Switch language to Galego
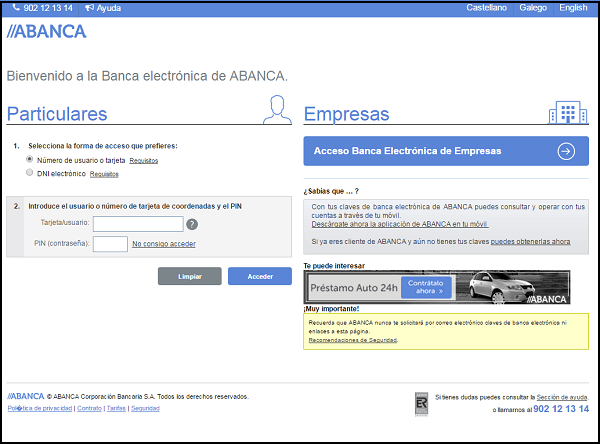 (533, 8)
